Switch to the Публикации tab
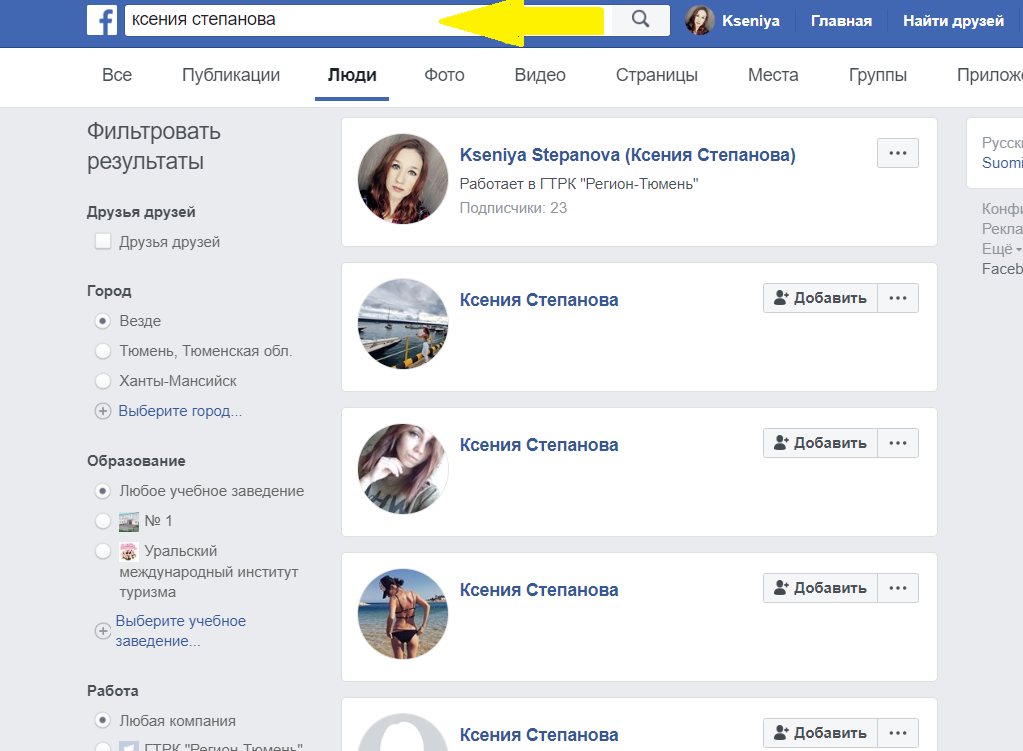 (x=231, y=75)
